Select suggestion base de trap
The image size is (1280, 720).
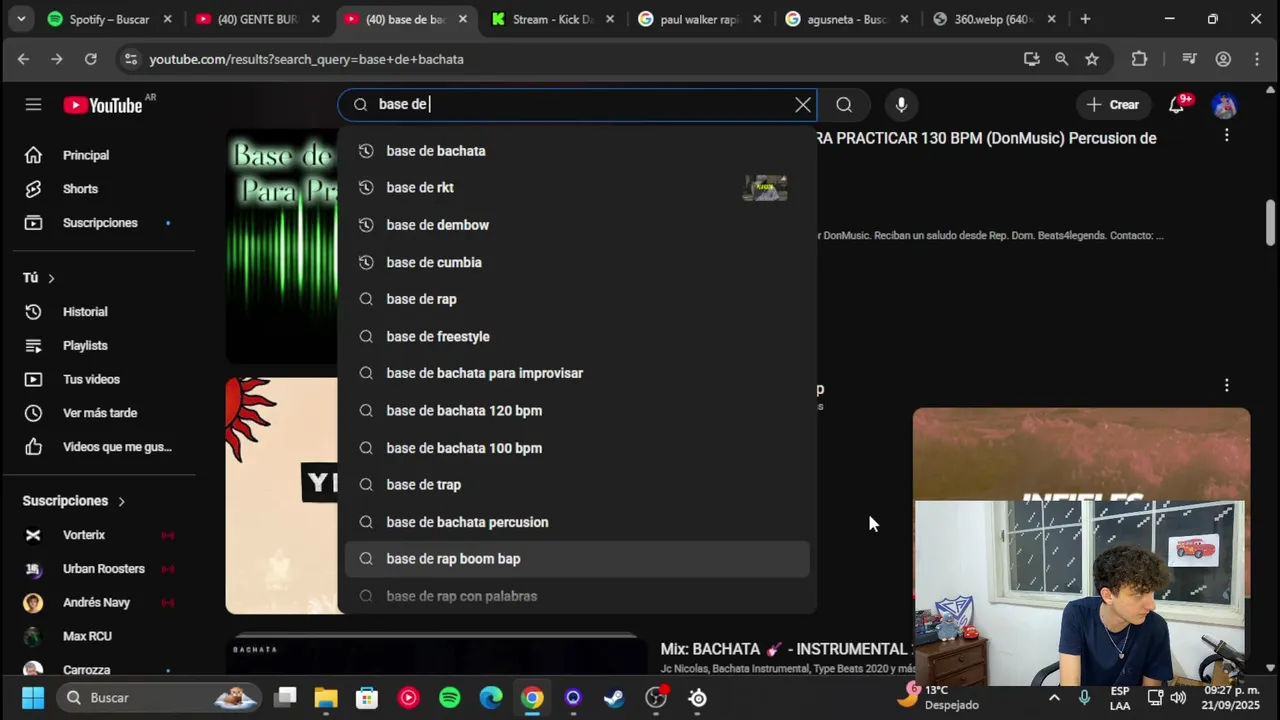(x=577, y=485)
